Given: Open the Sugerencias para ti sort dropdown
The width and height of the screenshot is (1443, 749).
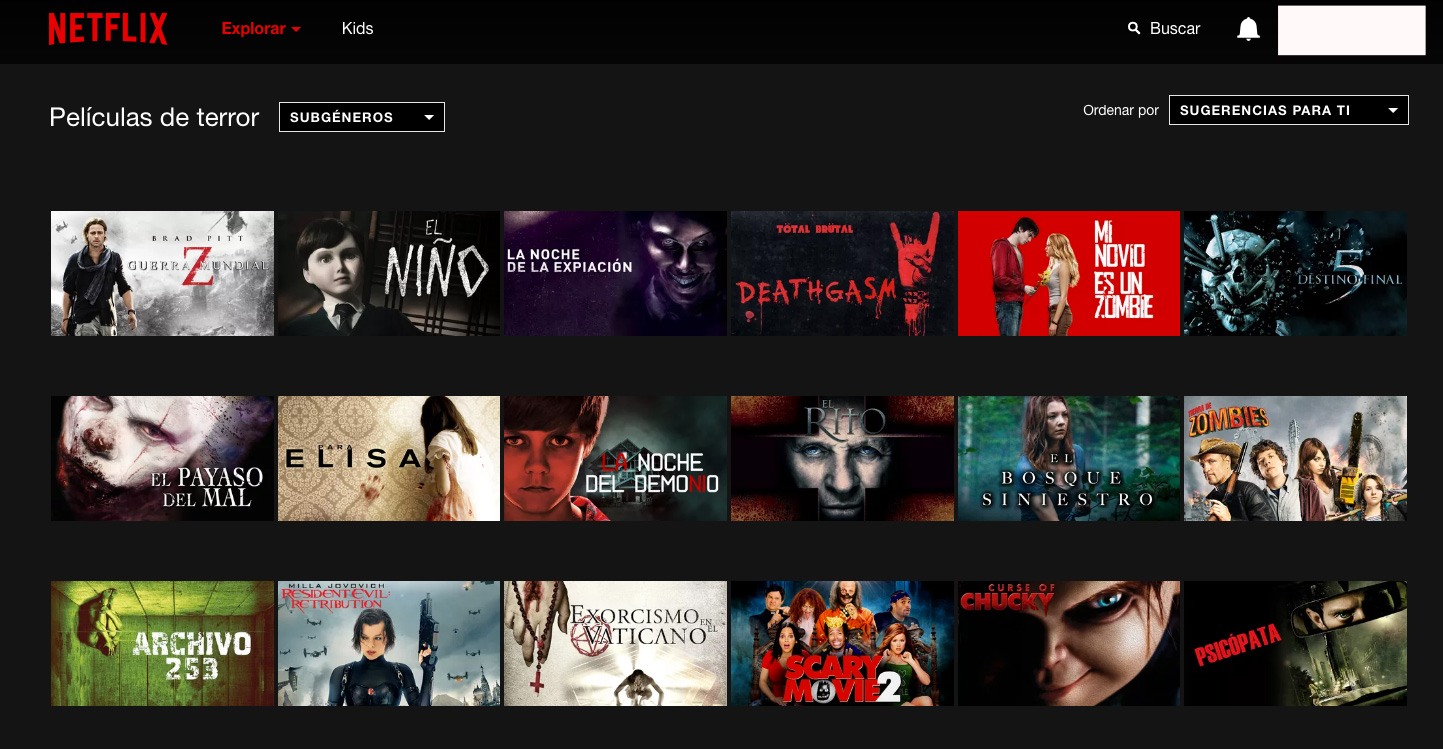Looking at the screenshot, I should (1289, 110).
